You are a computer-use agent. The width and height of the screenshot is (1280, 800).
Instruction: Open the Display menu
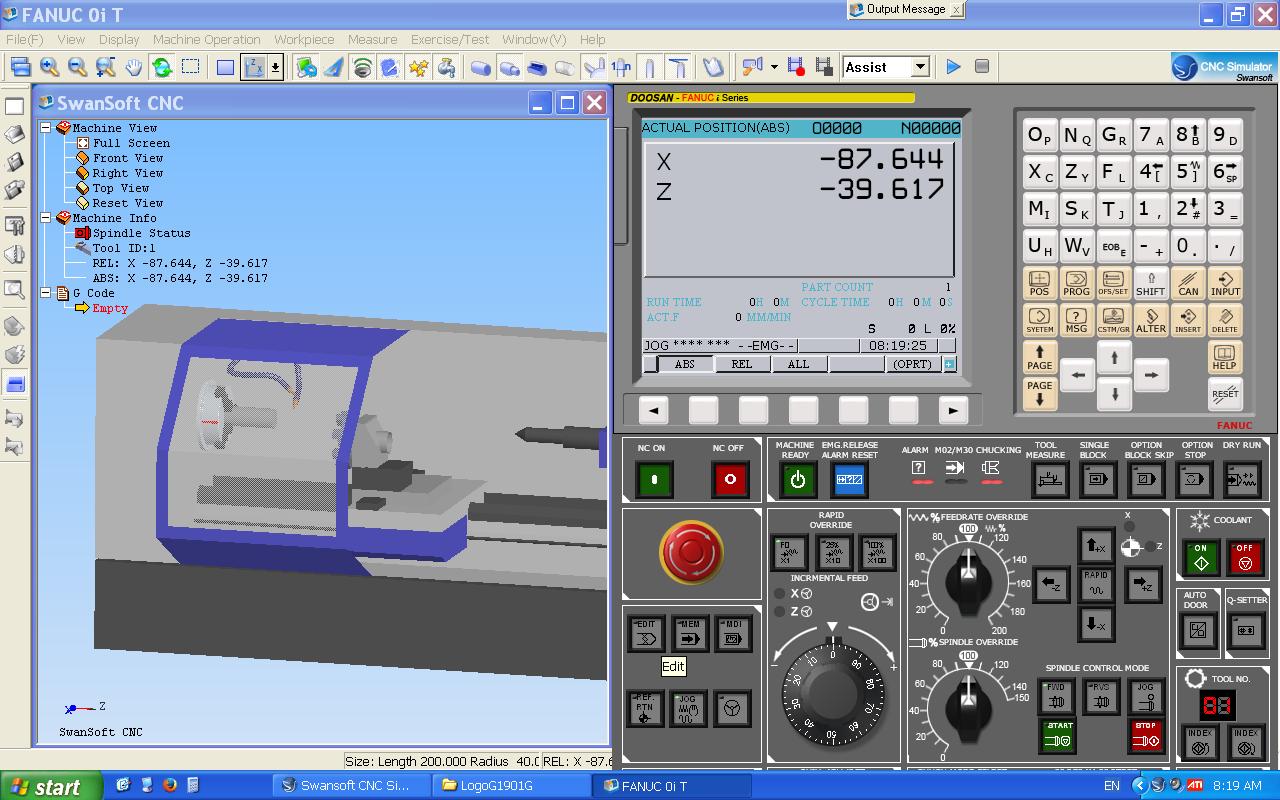(x=119, y=39)
